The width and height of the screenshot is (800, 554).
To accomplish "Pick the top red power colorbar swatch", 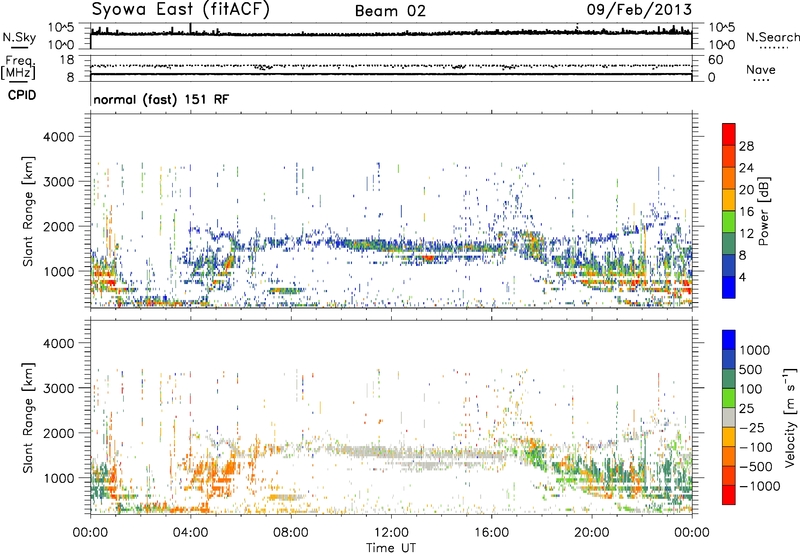I will [x=729, y=134].
